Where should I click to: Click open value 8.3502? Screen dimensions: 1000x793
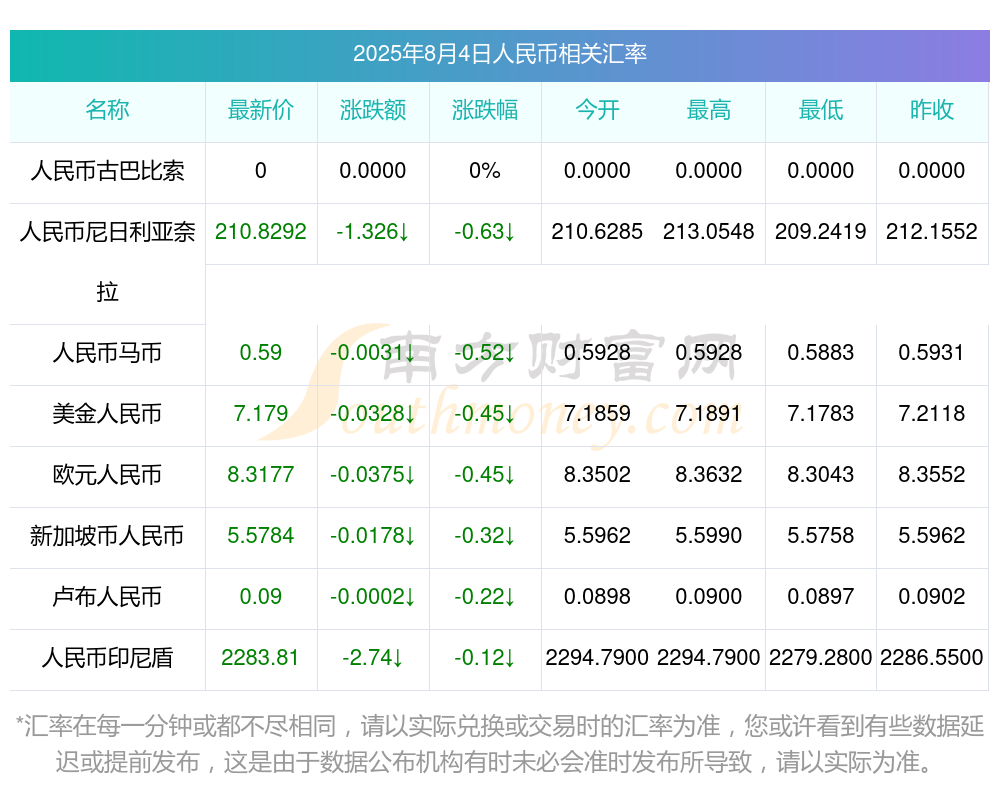[x=597, y=475]
